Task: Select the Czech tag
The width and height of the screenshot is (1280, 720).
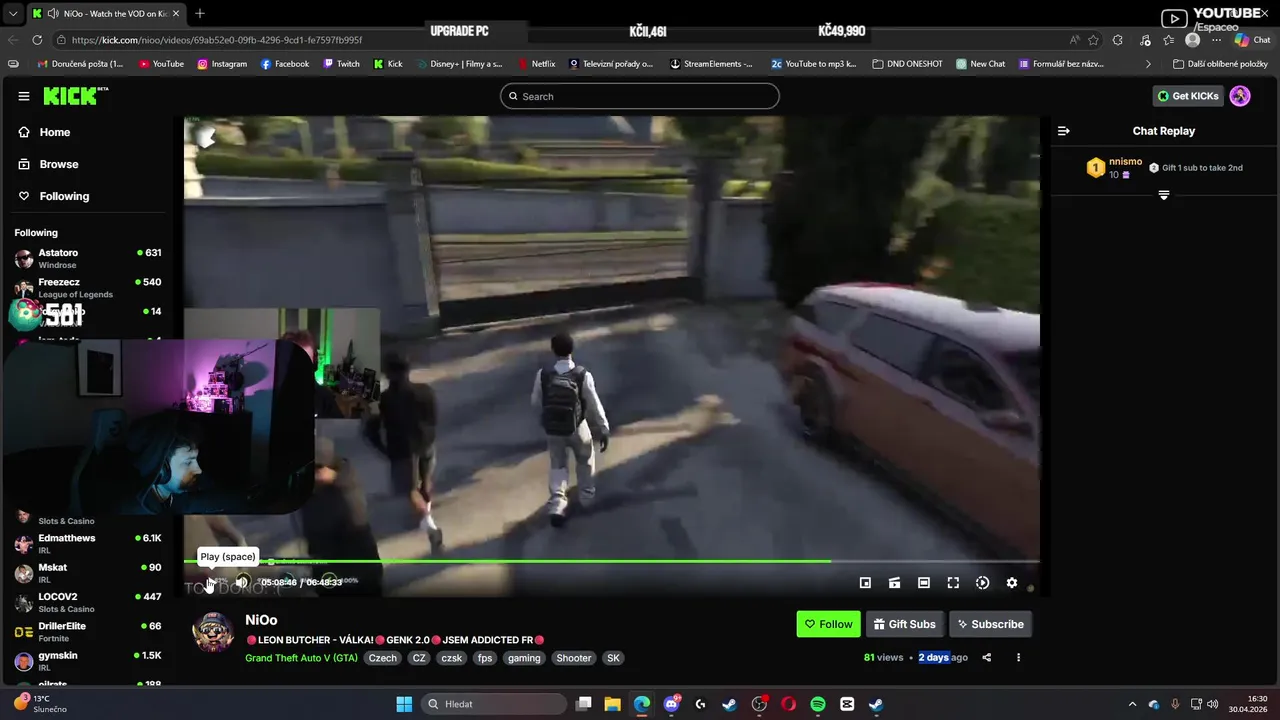Action: [x=382, y=658]
